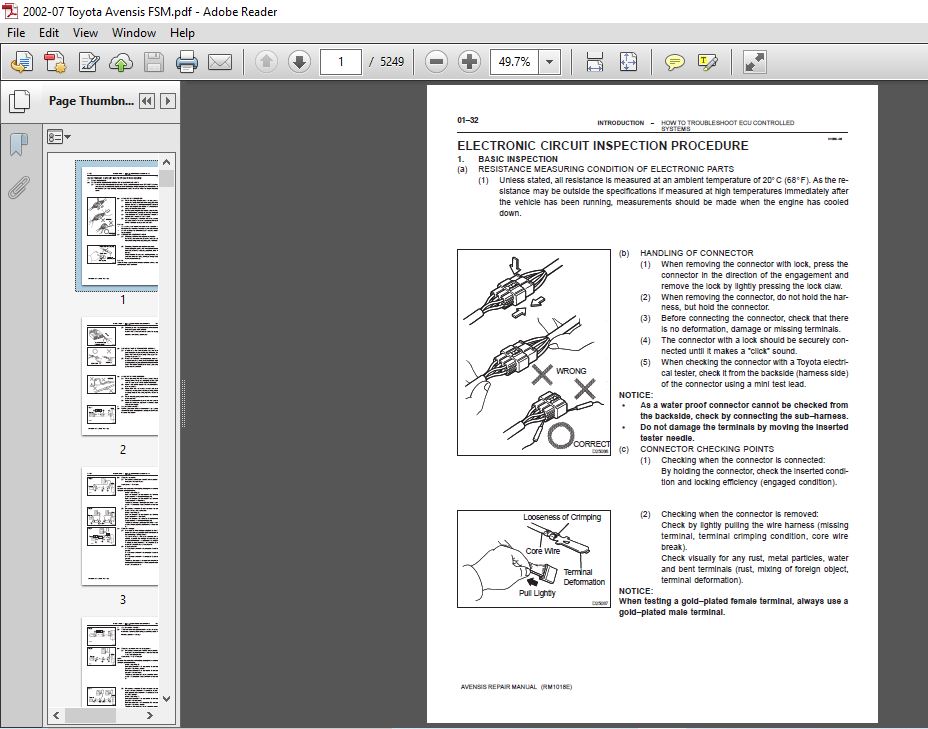Click the 'Pull Lightly' terminal illustration
Screen dimensions: 928x729
tap(534, 559)
